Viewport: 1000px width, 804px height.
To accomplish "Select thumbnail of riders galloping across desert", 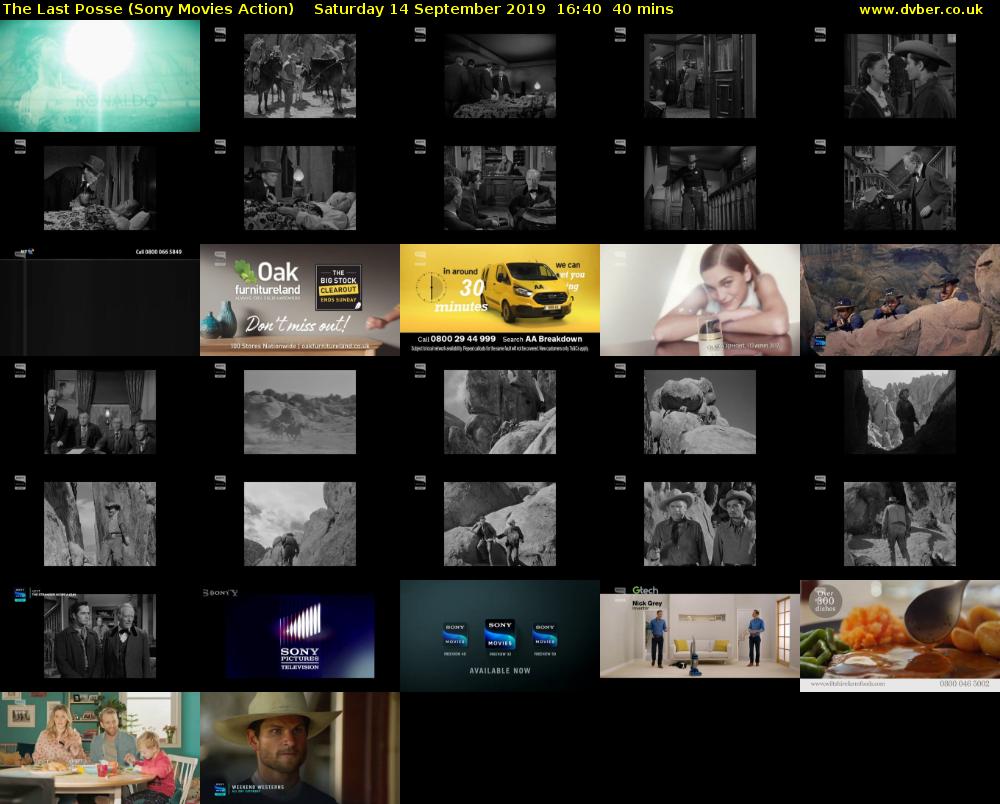I will (300, 412).
